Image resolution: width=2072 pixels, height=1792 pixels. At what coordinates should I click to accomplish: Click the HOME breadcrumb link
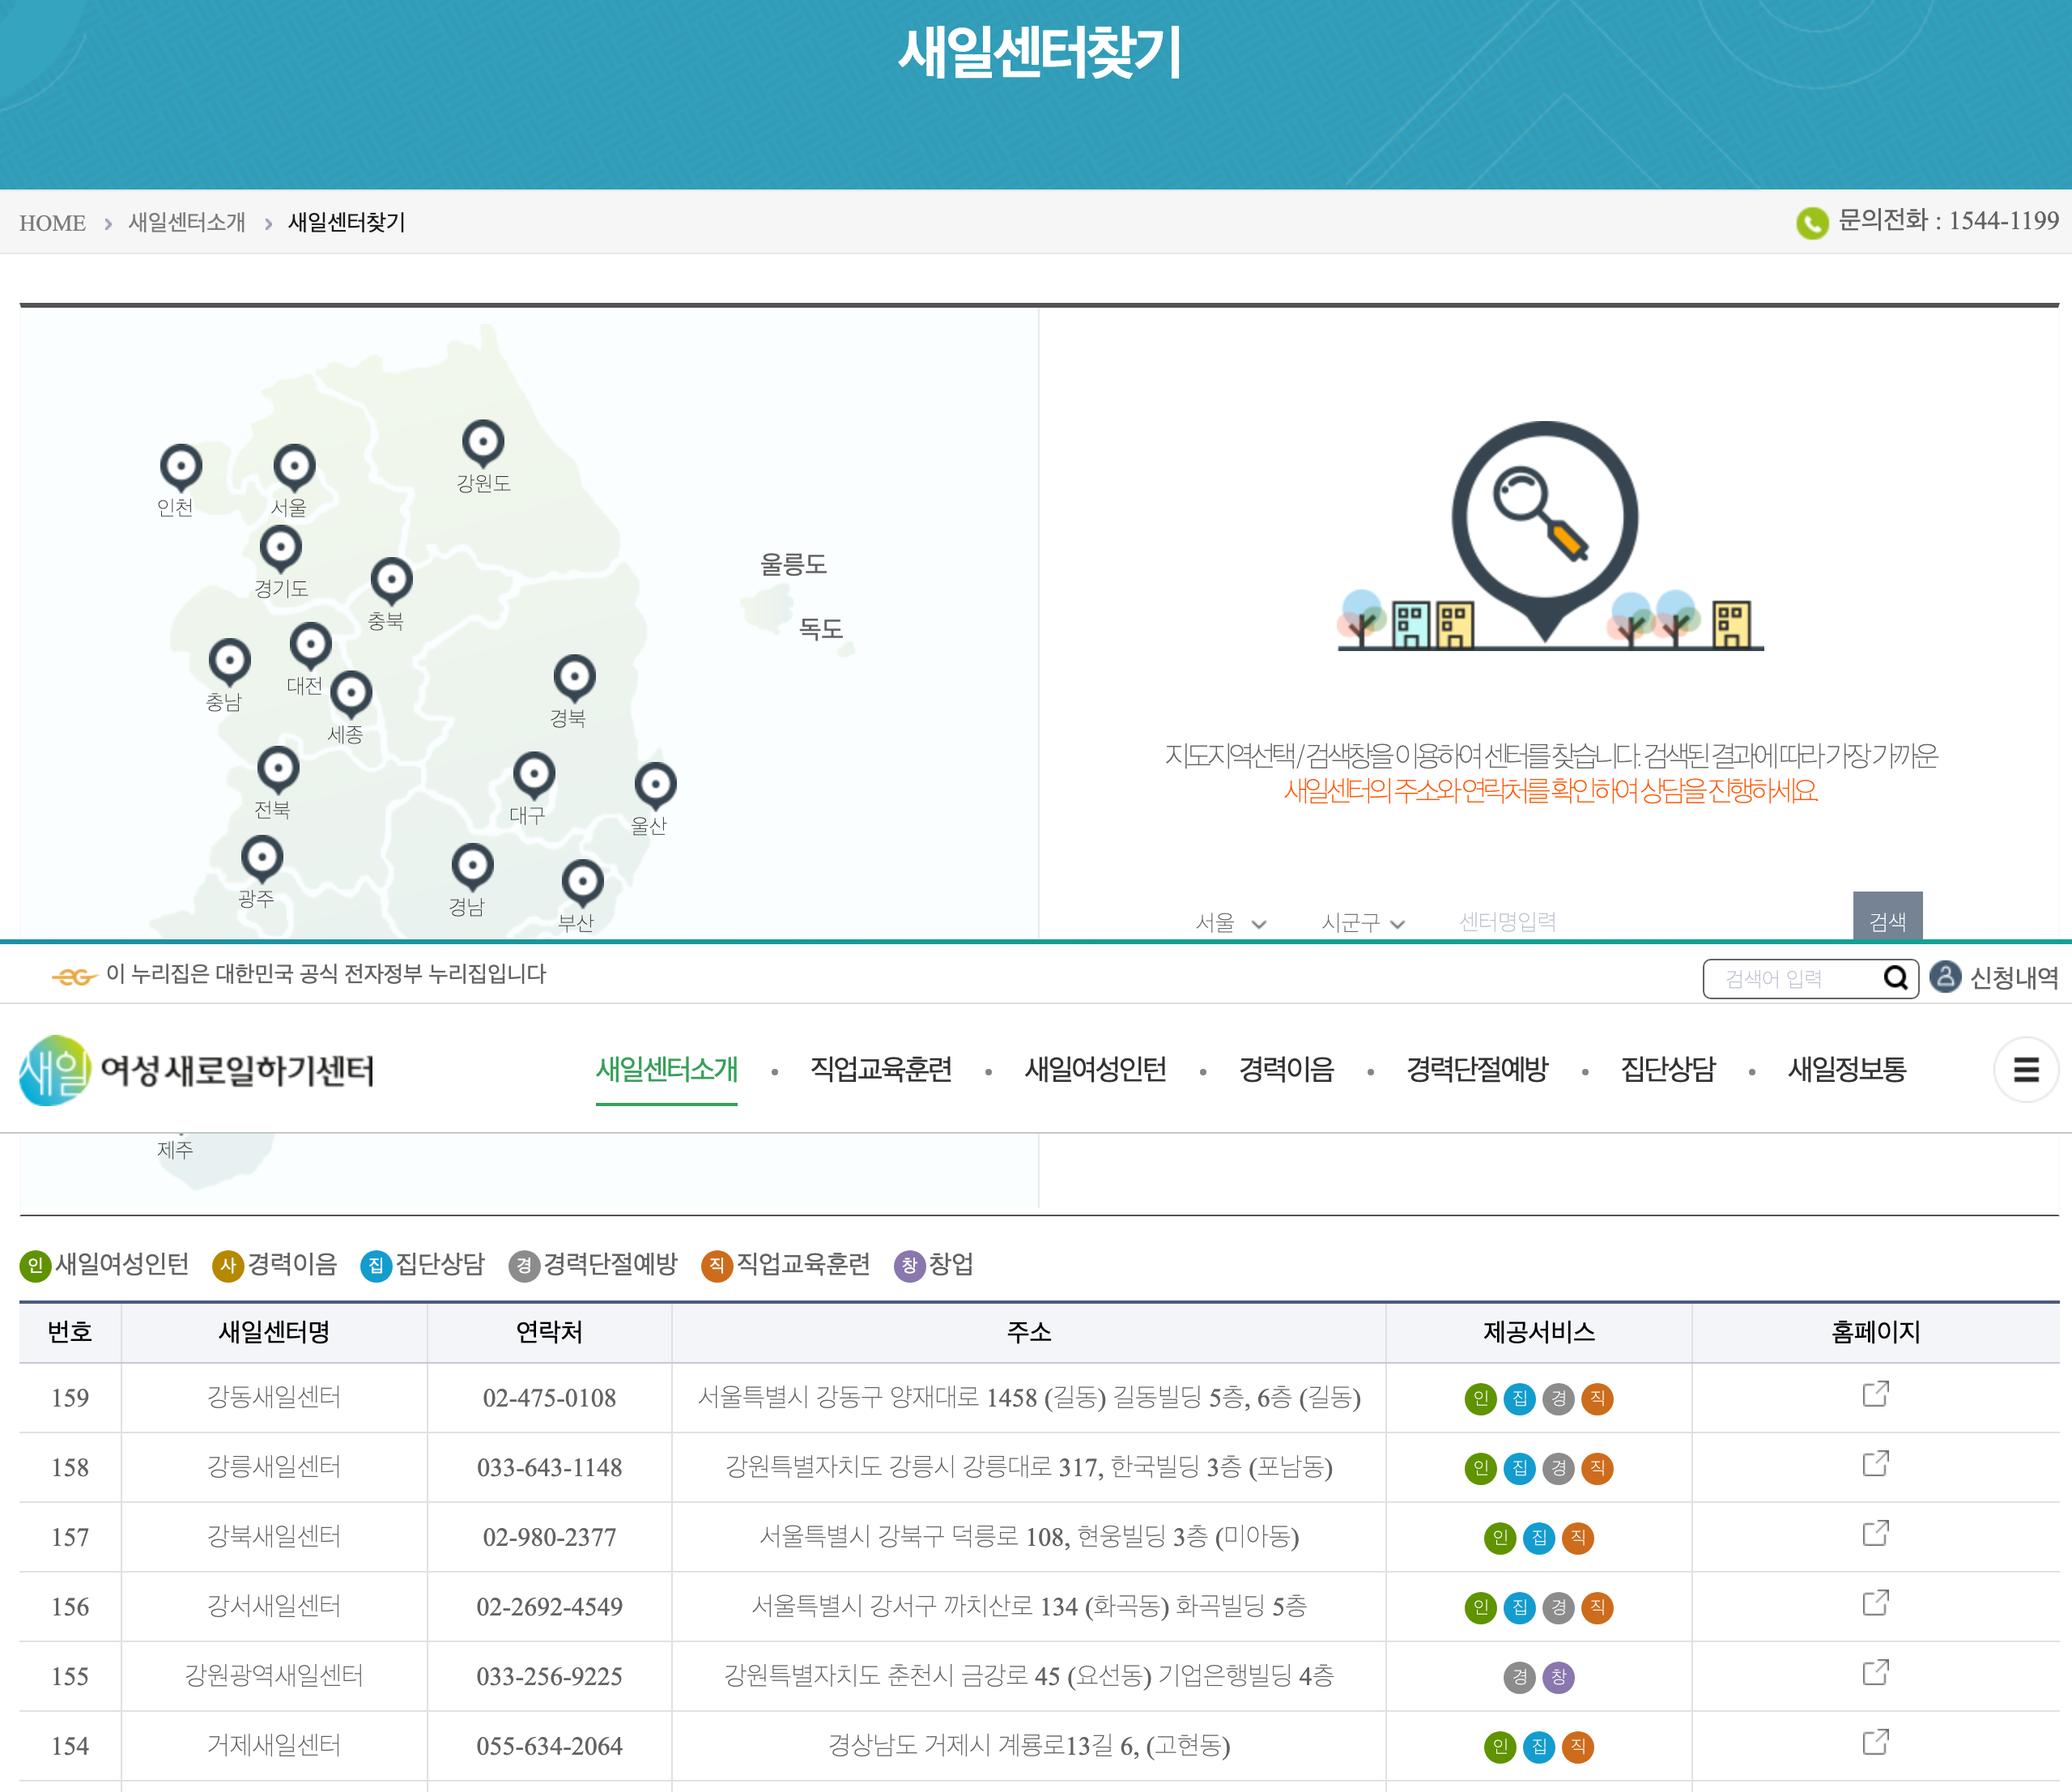tap(52, 223)
